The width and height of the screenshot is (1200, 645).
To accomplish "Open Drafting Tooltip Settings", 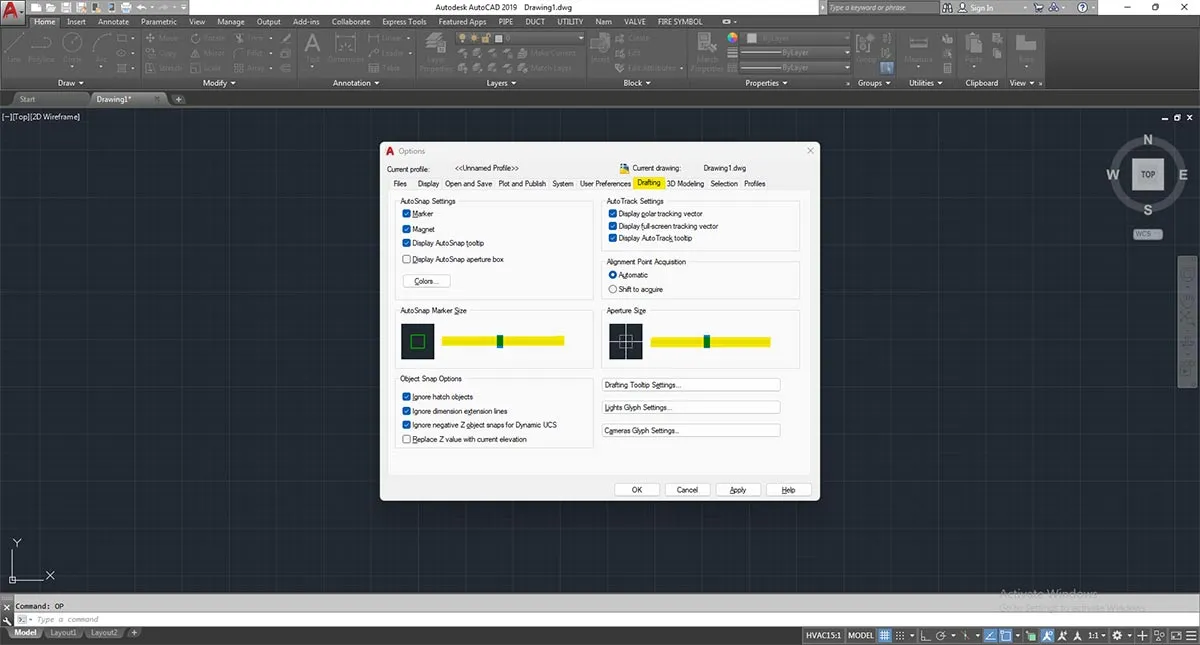I will pos(690,384).
